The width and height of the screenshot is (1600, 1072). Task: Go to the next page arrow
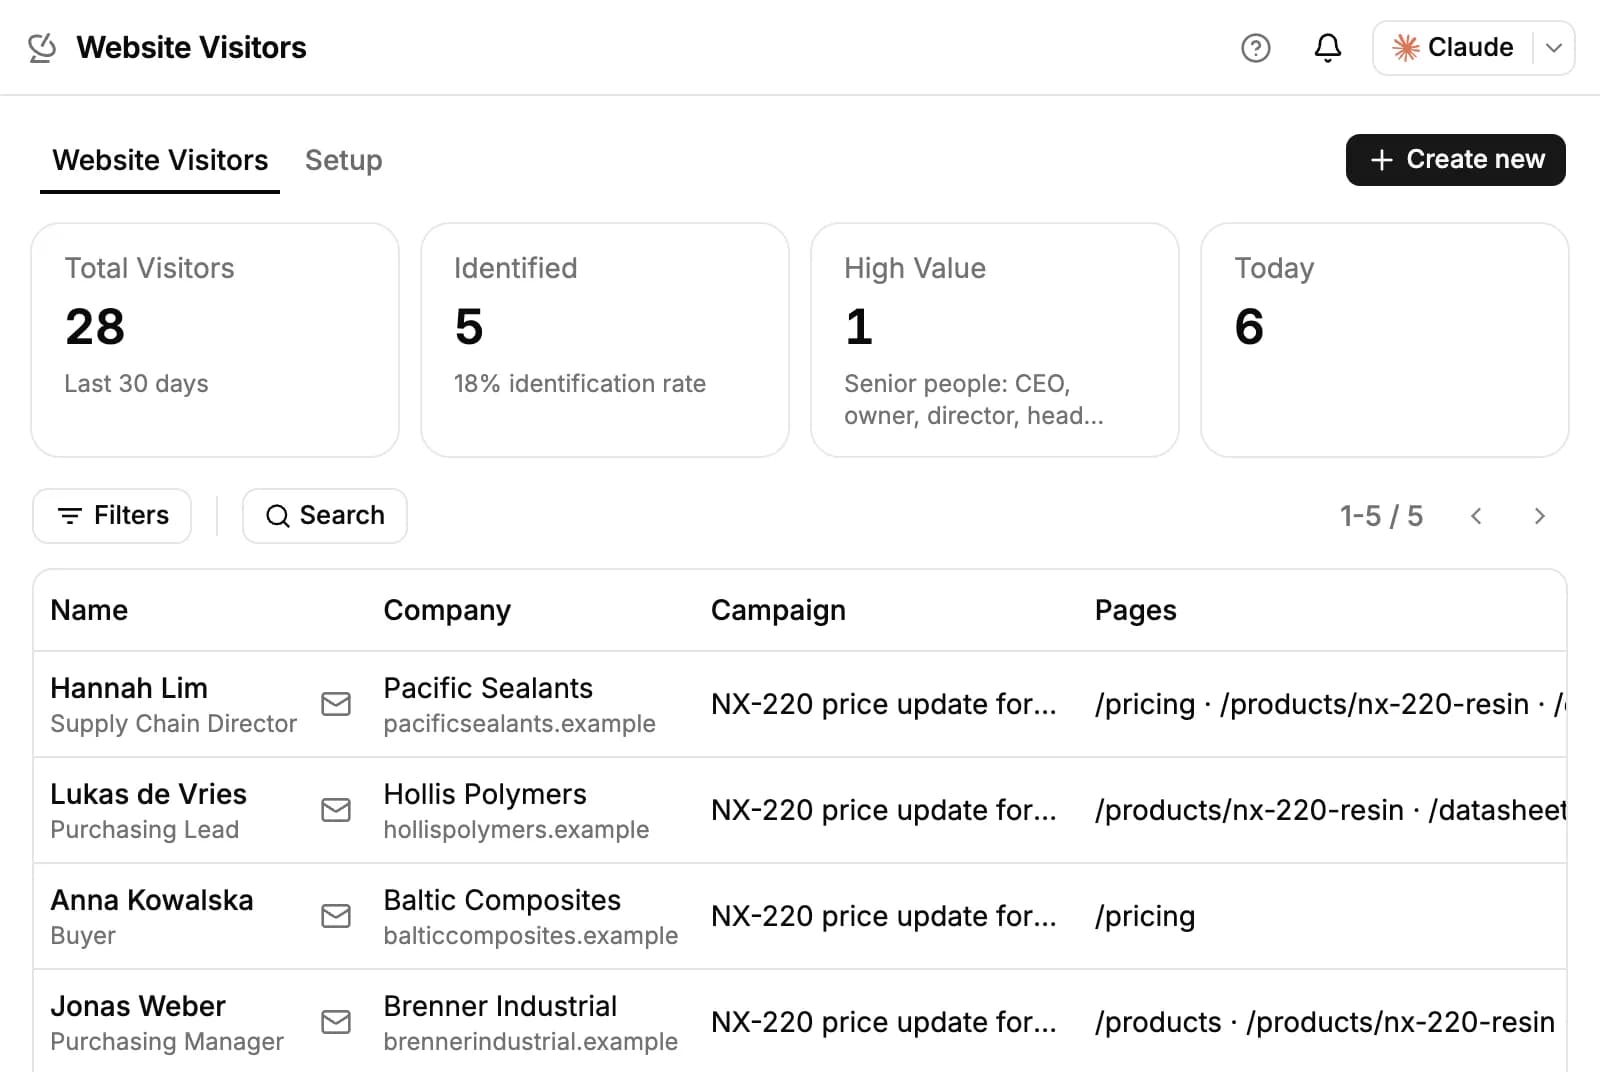coord(1539,516)
